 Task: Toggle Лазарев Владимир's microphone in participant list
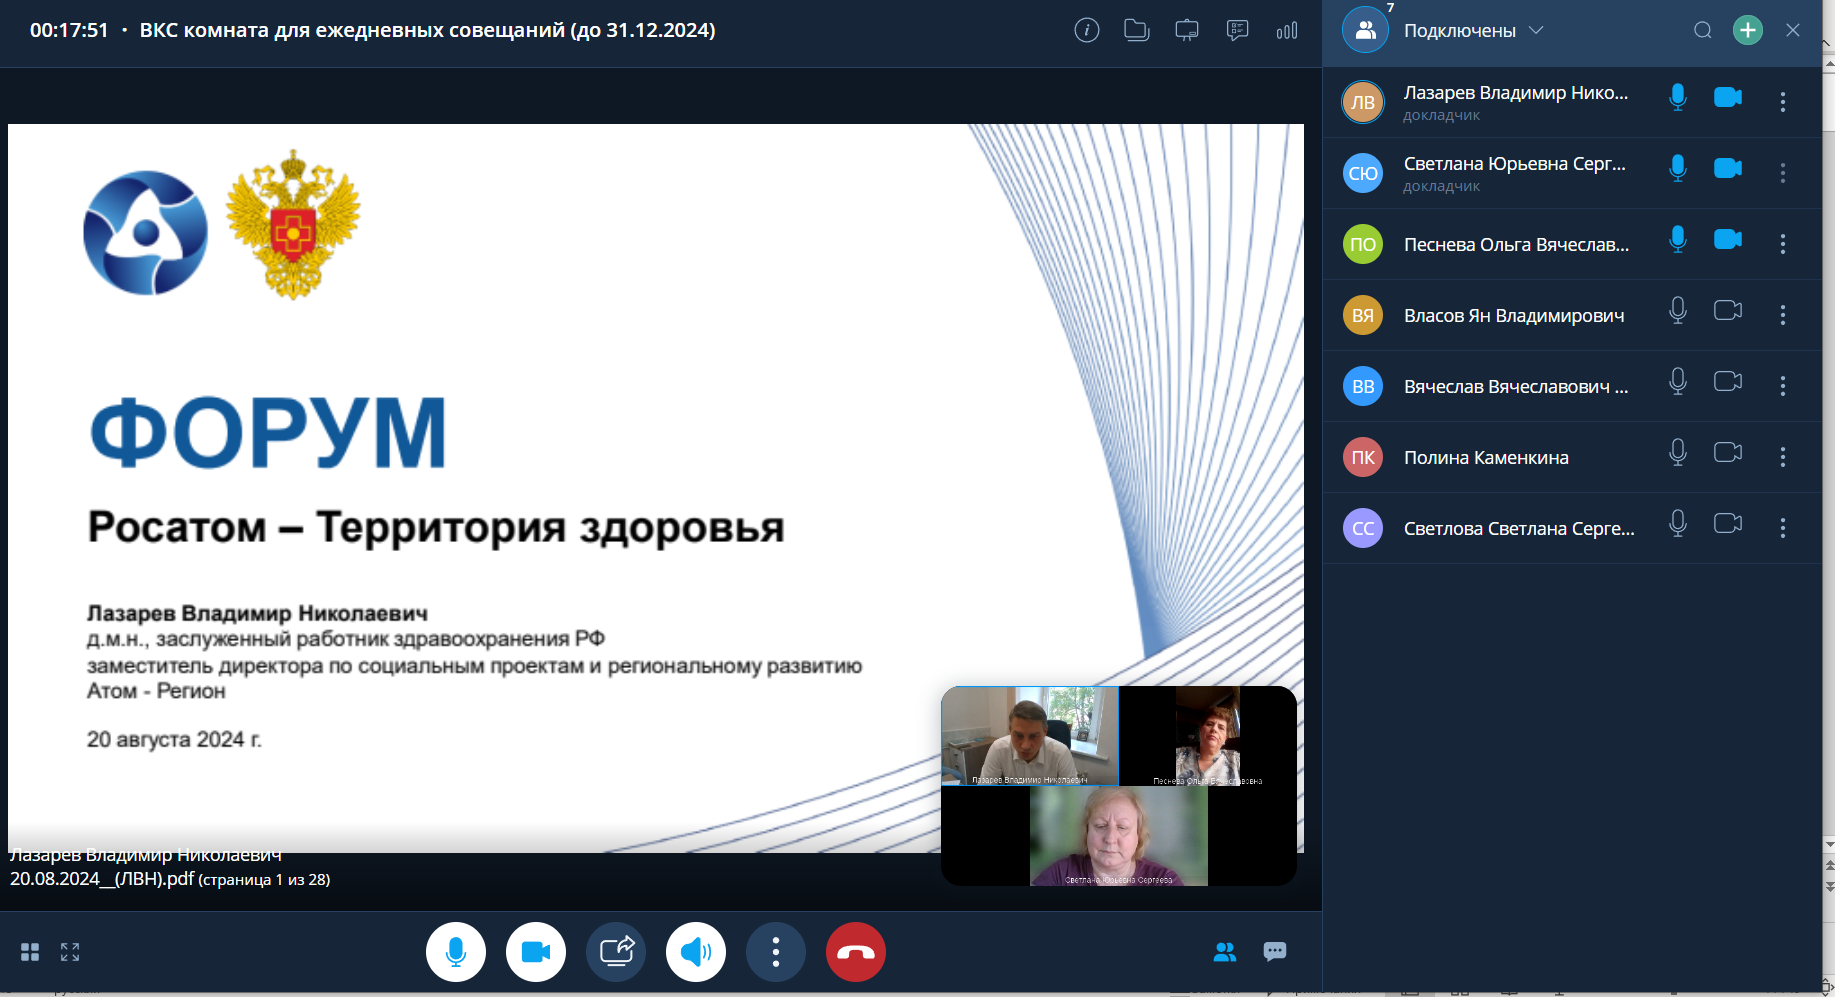(1678, 97)
